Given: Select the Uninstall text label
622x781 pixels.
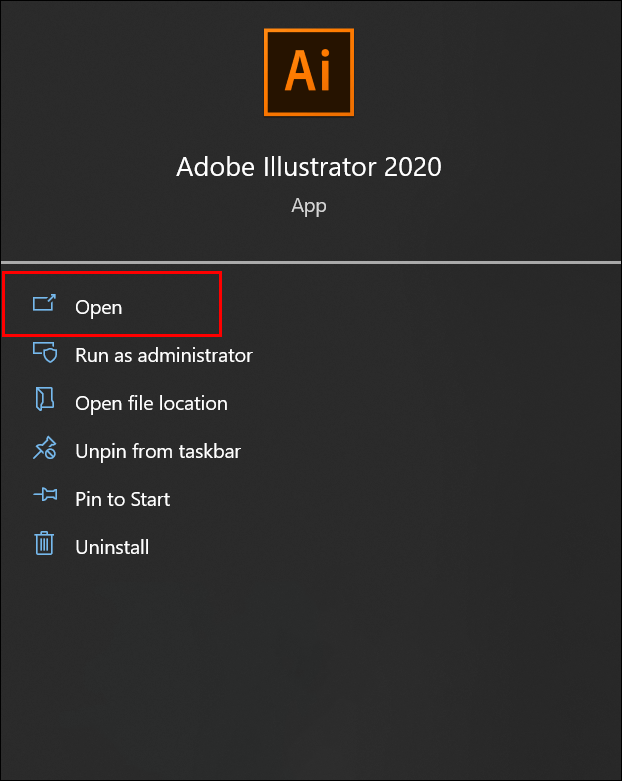Looking at the screenshot, I should pyautogui.click(x=112, y=547).
